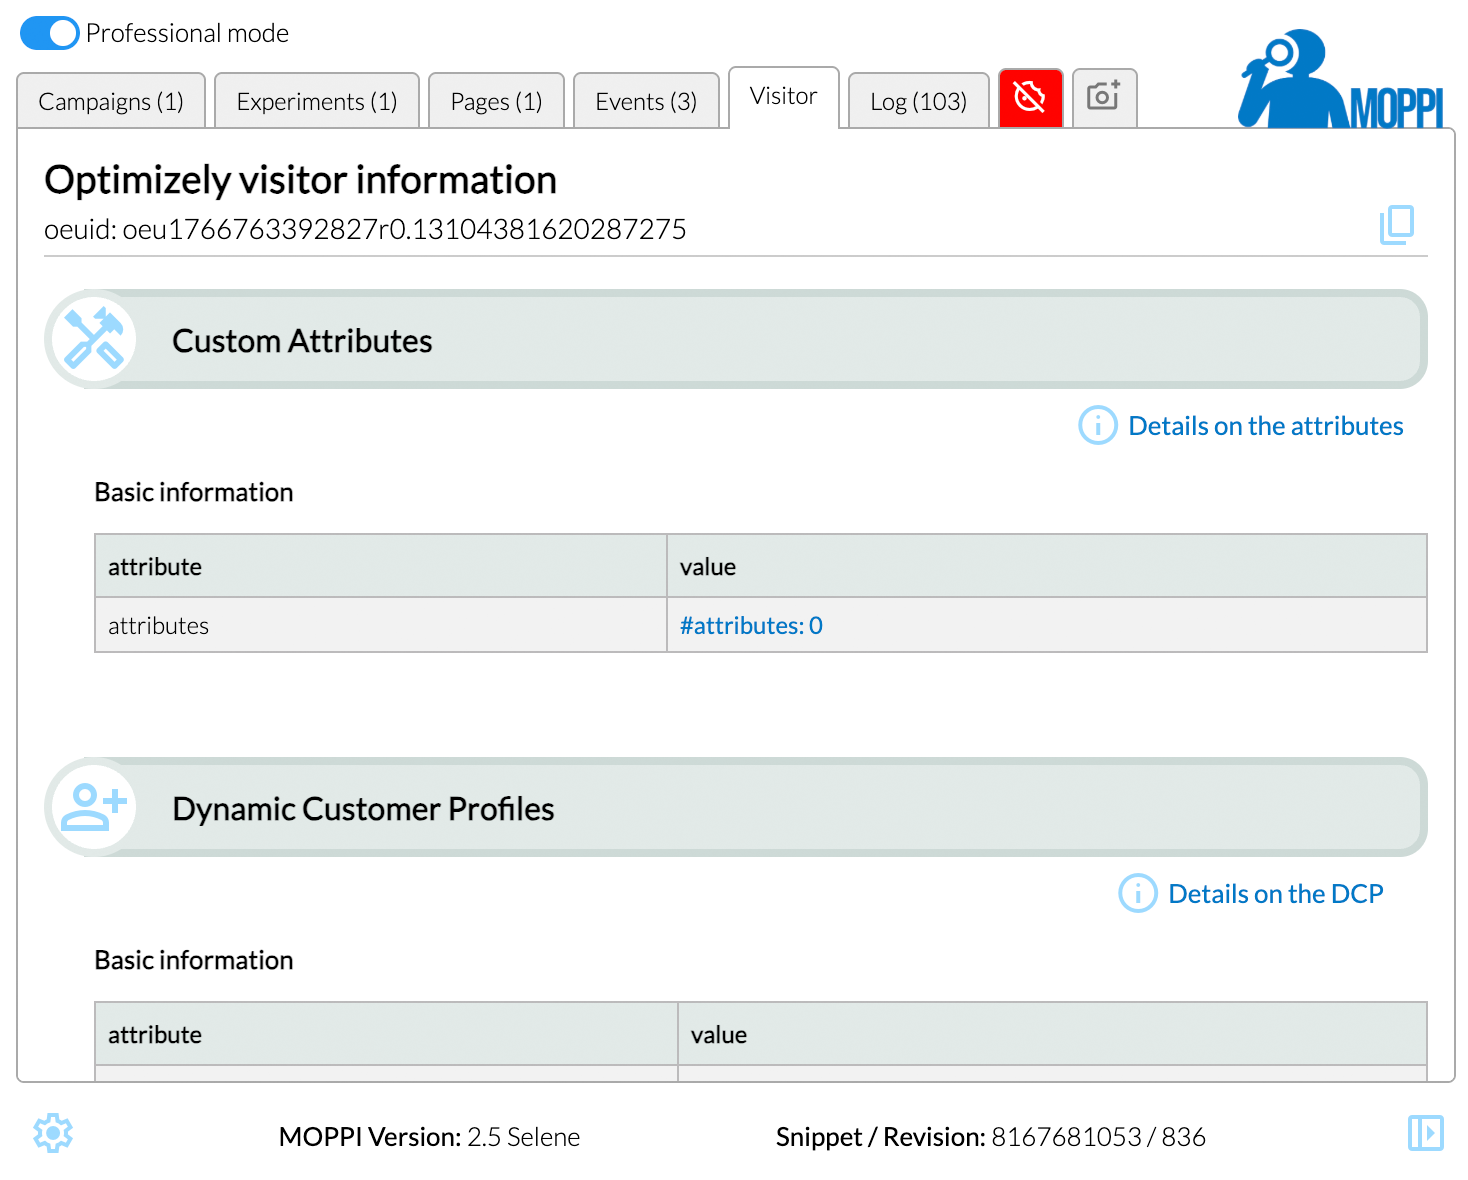
Task: Go to Events (3) tab
Action: point(645,101)
